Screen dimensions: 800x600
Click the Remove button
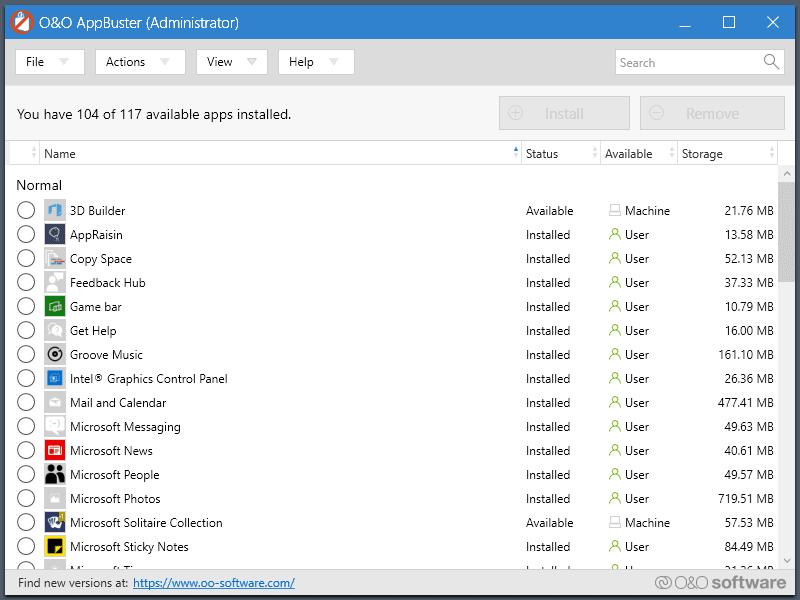[x=712, y=113]
